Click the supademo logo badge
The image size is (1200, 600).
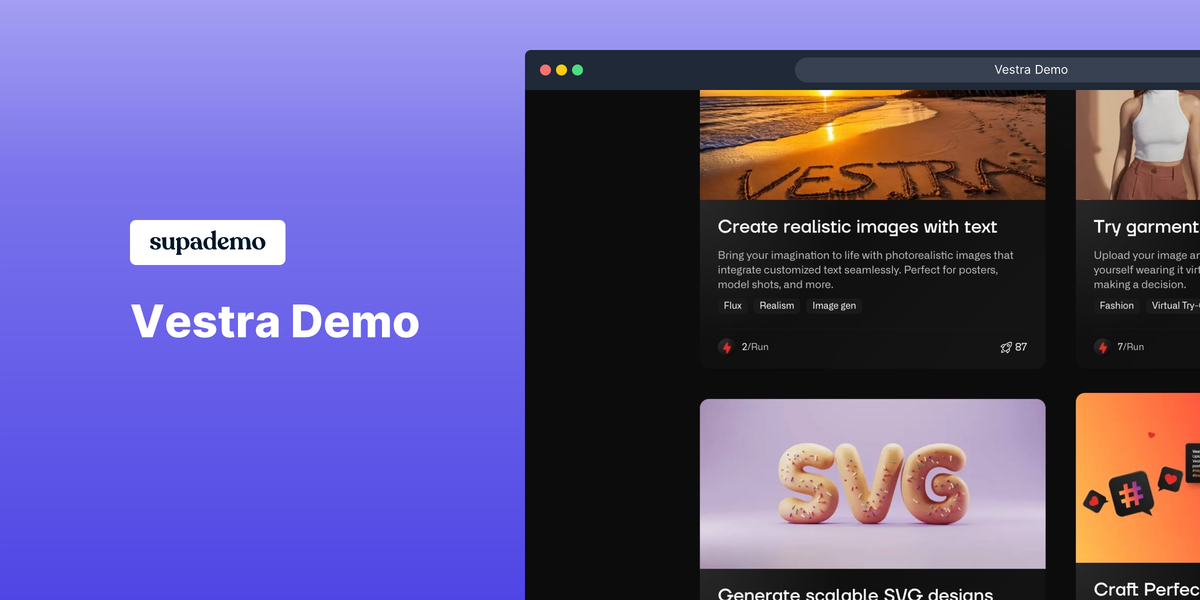tap(207, 242)
